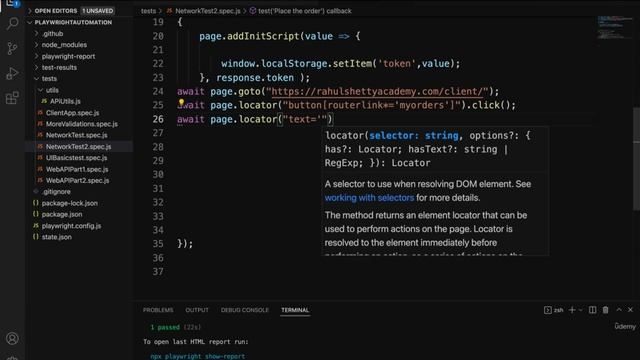The width and height of the screenshot is (640, 360).
Task: Click the tests breadcrumb segment
Action: point(148,11)
